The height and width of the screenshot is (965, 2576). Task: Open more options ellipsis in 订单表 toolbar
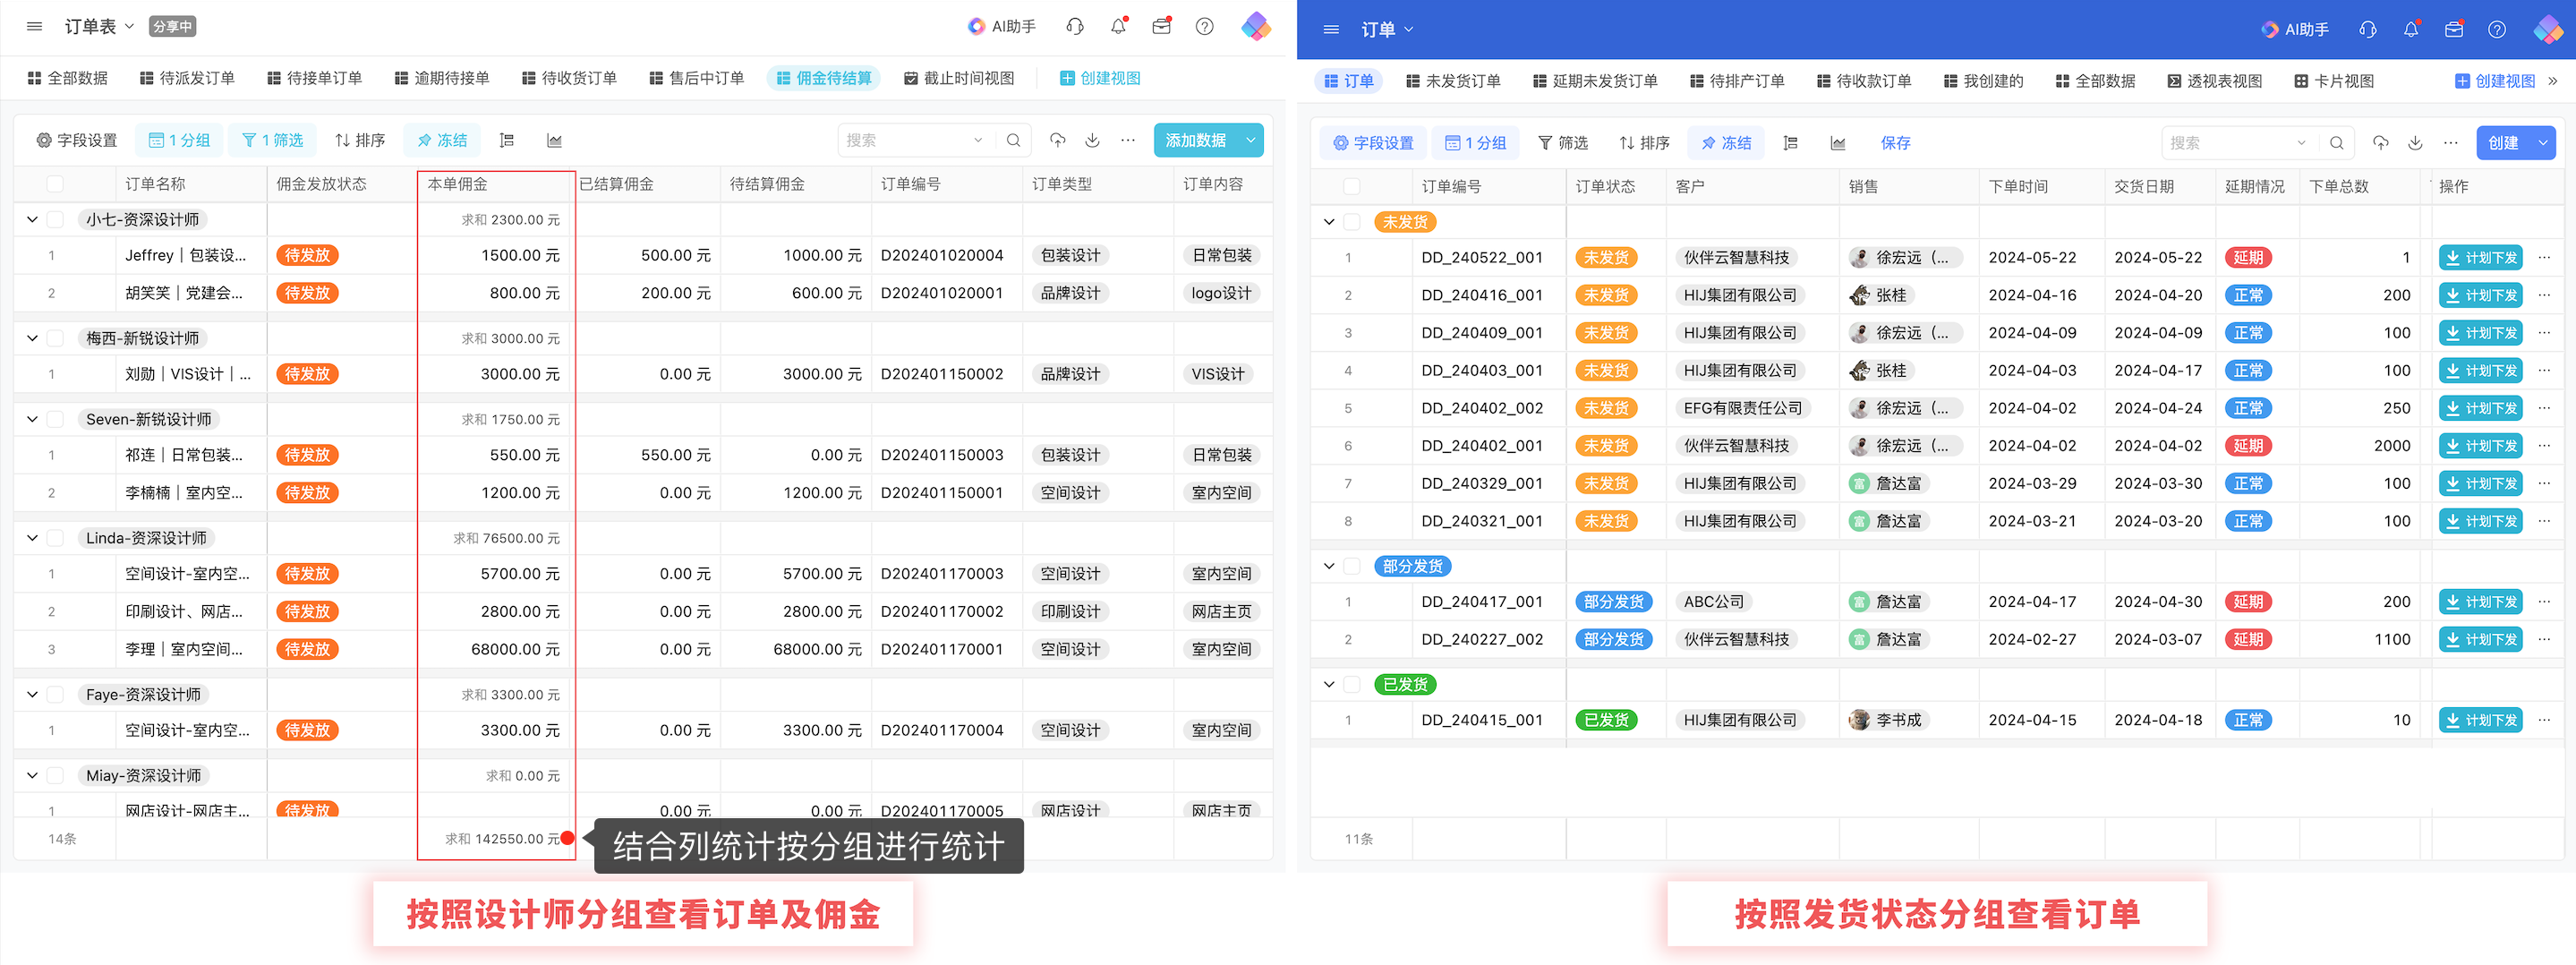(1128, 141)
